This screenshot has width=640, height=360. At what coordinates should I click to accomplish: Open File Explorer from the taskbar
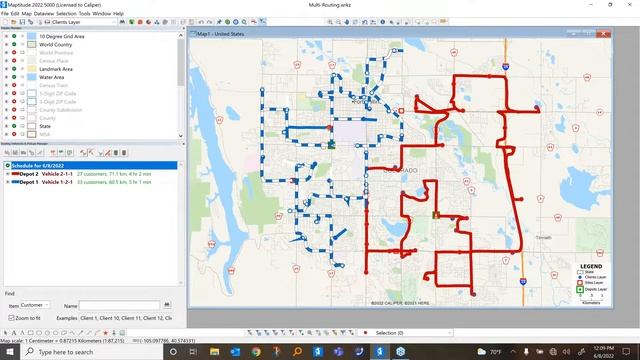click(214, 351)
